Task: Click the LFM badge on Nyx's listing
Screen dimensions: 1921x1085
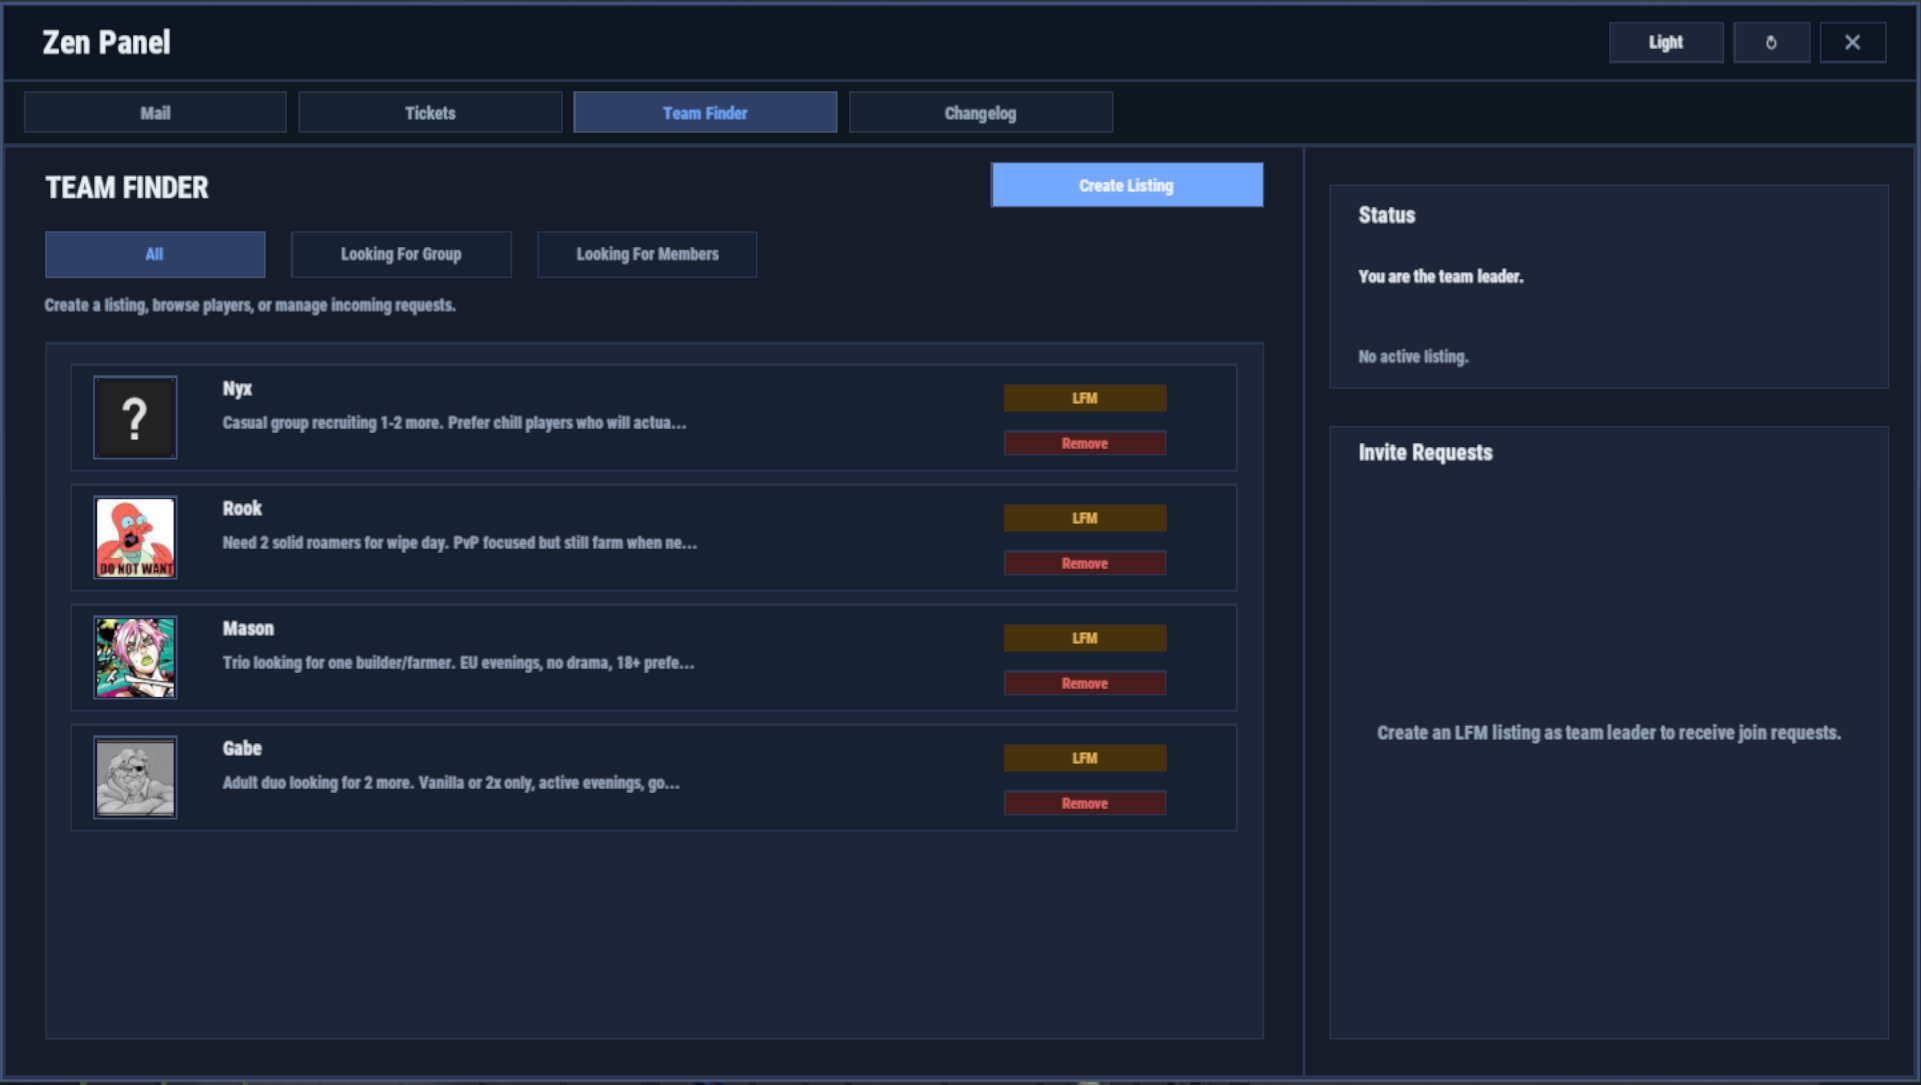Action: tap(1085, 398)
